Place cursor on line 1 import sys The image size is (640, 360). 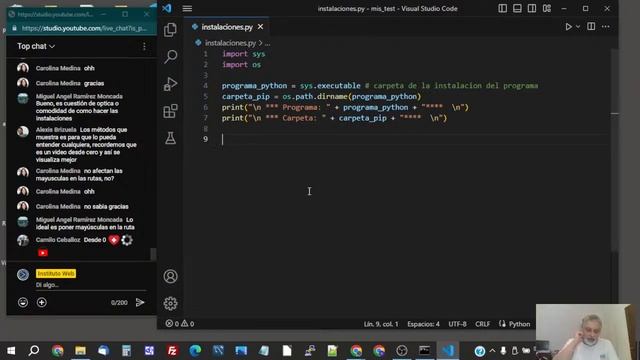pyautogui.click(x=244, y=54)
